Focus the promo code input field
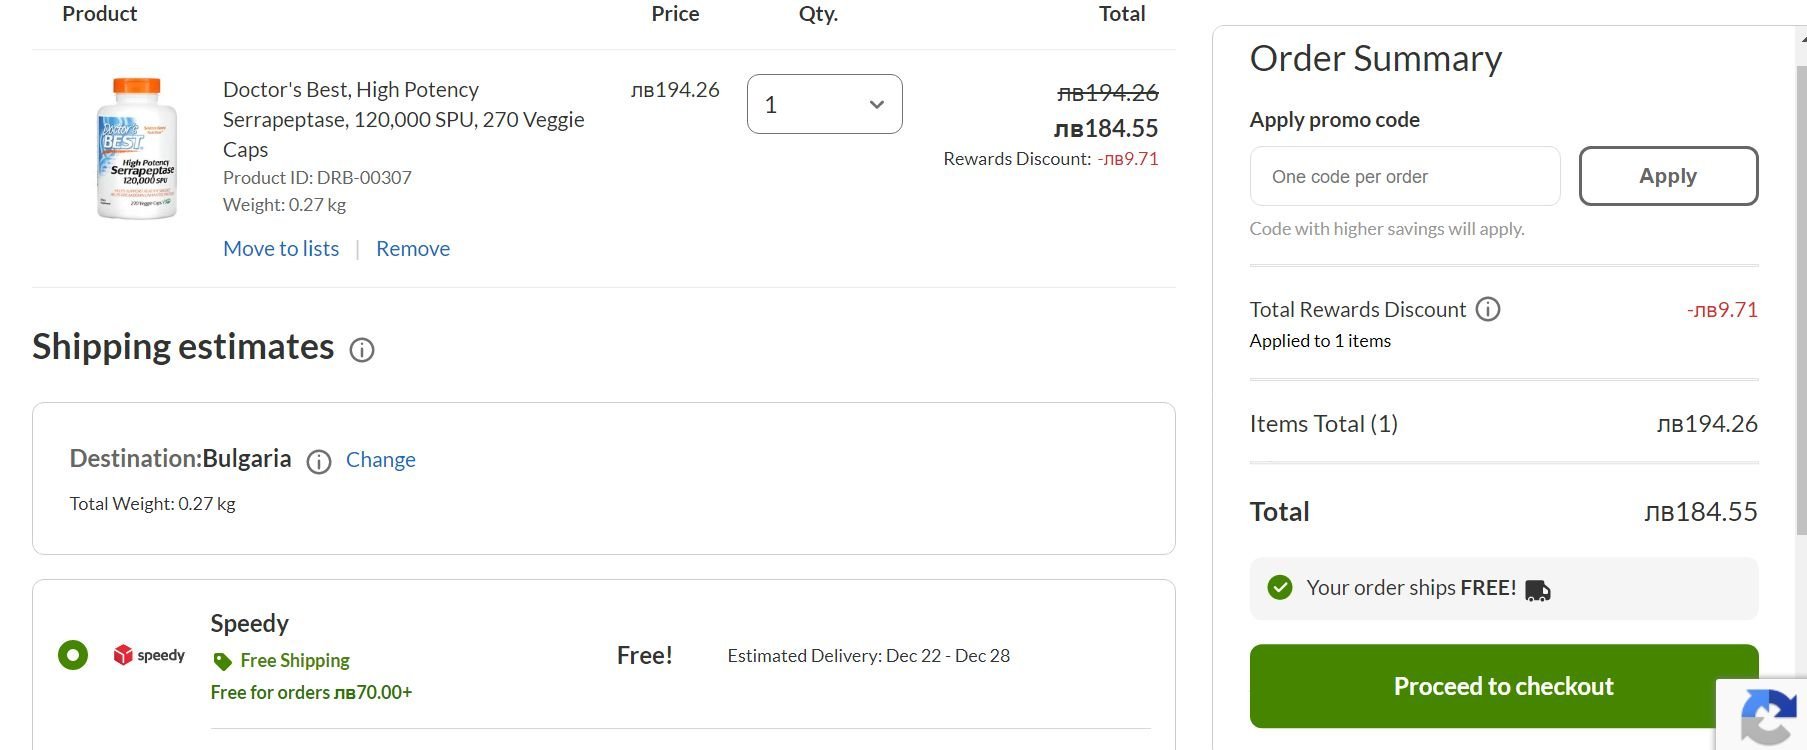The width and height of the screenshot is (1807, 750). click(x=1404, y=177)
